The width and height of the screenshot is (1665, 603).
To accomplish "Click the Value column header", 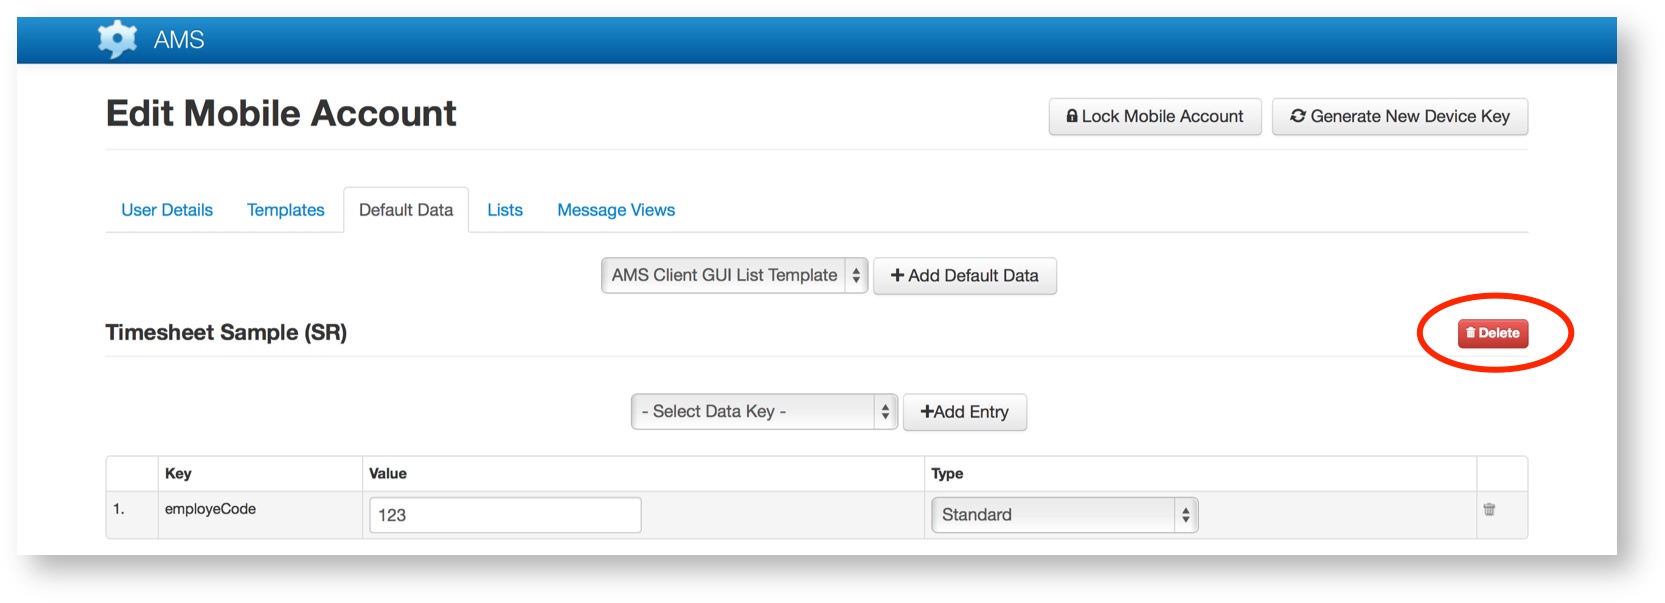I will [388, 474].
